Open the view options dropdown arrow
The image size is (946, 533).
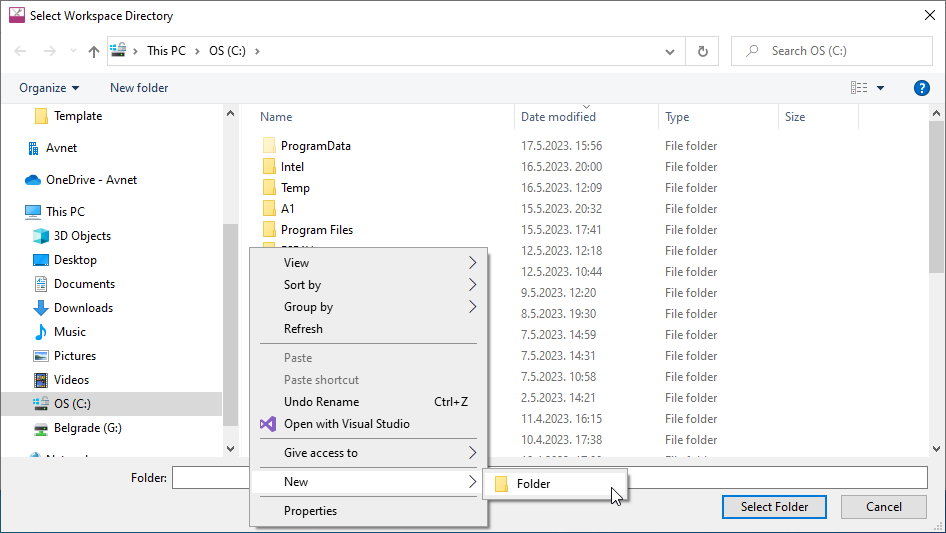pos(881,88)
